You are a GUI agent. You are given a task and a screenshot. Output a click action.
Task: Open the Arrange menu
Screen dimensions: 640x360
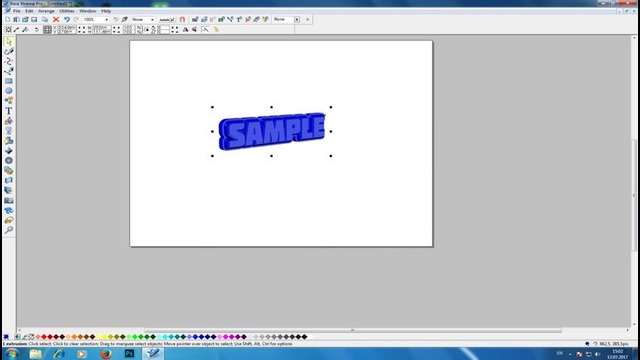point(46,11)
